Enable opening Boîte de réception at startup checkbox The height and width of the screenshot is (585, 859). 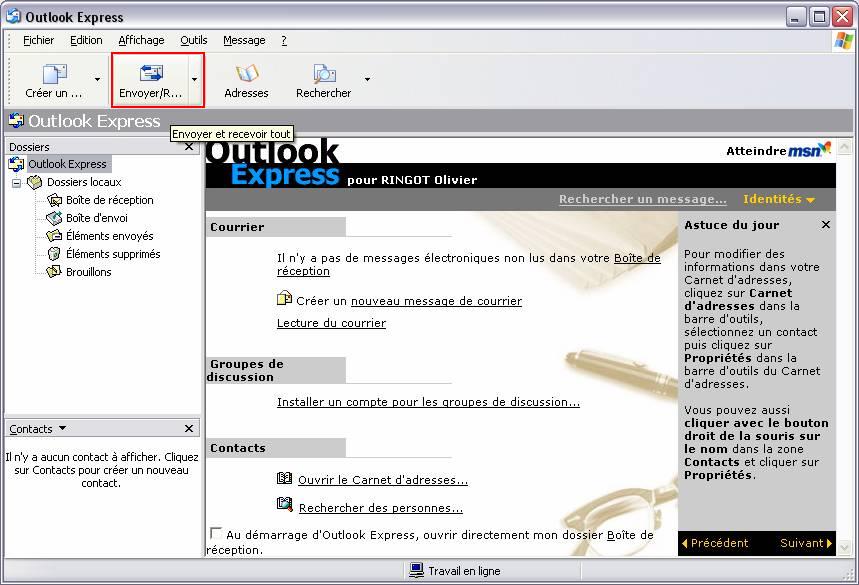(x=216, y=533)
